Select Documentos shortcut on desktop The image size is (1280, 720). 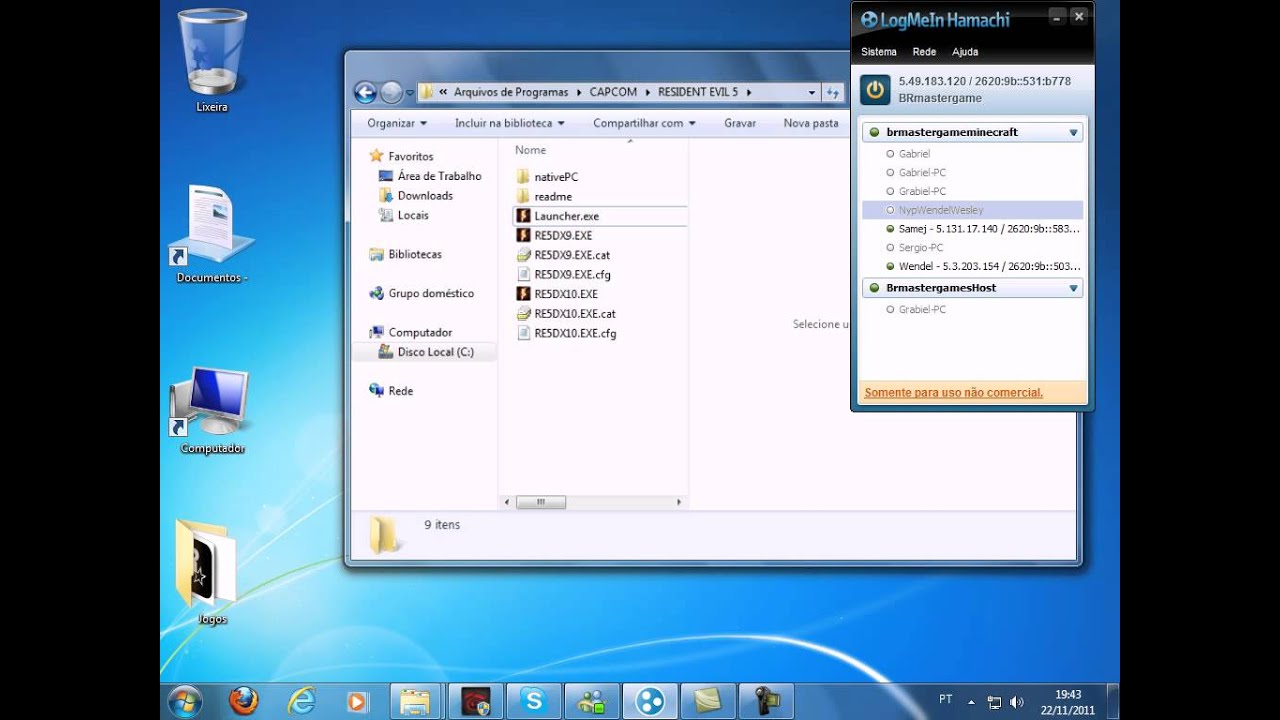click(x=212, y=234)
